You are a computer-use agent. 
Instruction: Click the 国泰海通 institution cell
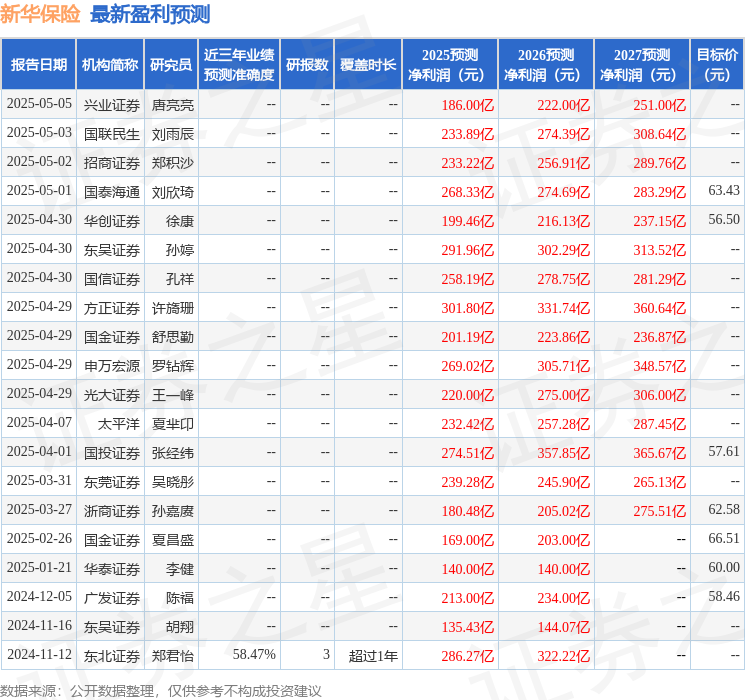(112, 192)
